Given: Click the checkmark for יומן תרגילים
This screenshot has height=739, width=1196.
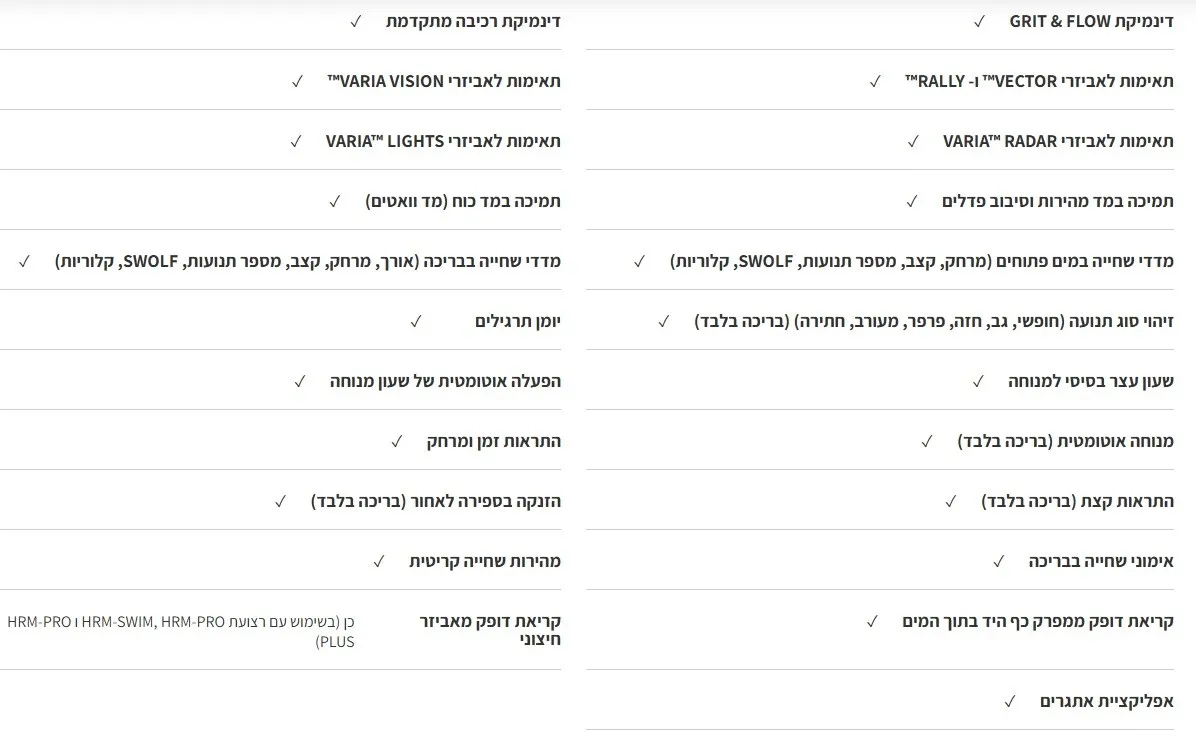Looking at the screenshot, I should pos(416,321).
